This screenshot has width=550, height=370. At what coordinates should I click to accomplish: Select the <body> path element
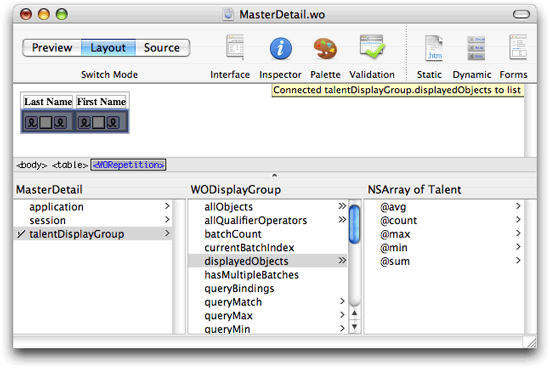coord(32,165)
